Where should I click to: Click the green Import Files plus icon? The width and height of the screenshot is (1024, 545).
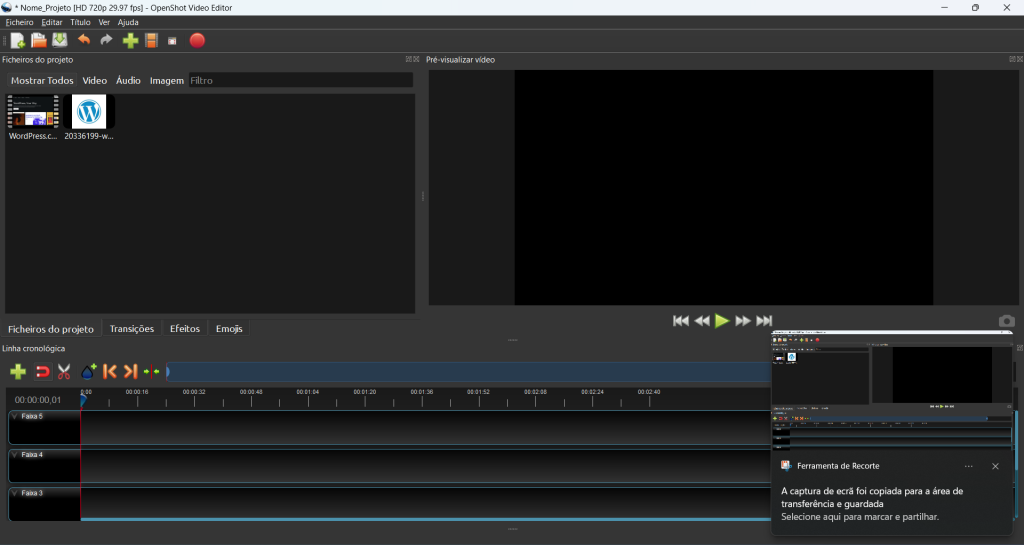[130, 40]
